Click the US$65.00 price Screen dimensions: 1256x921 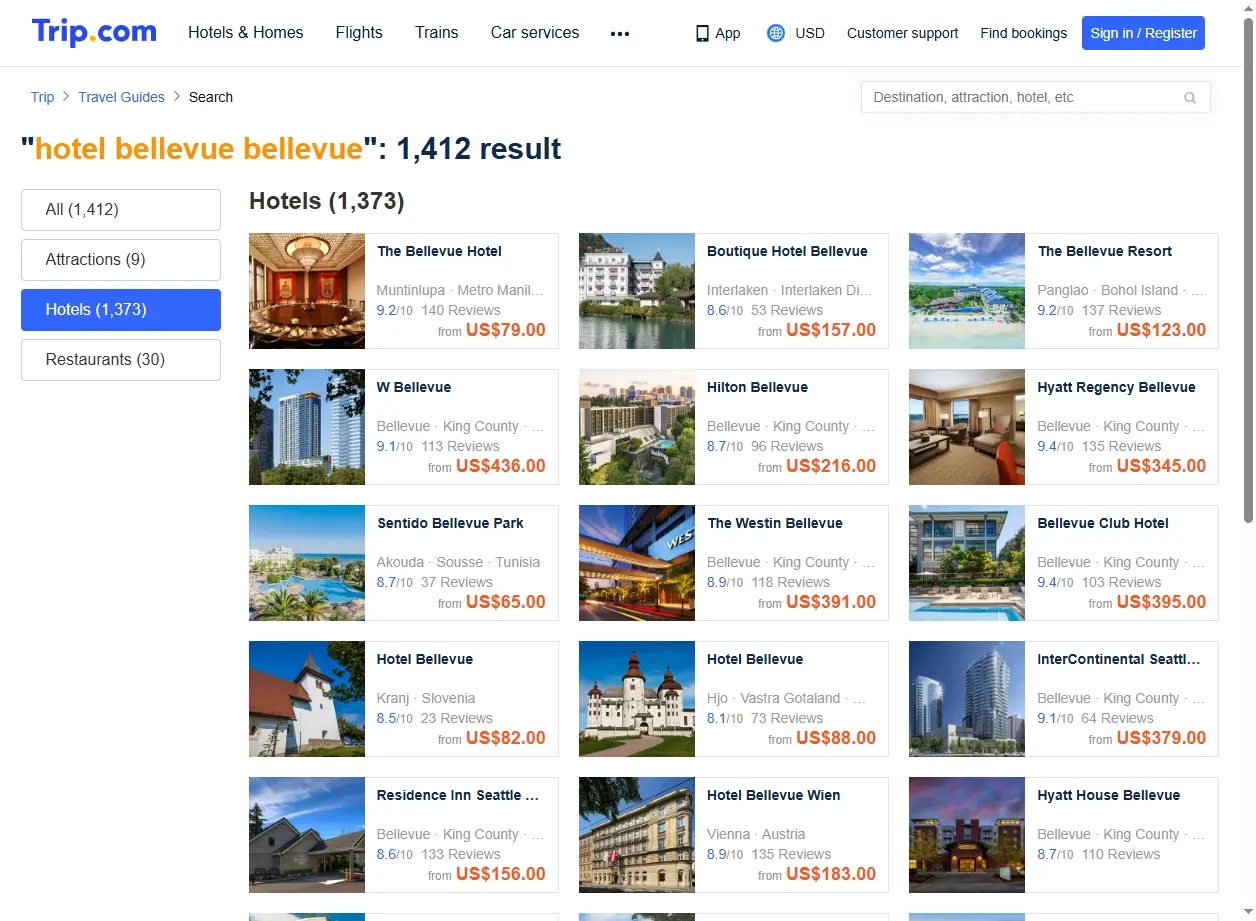click(x=506, y=602)
